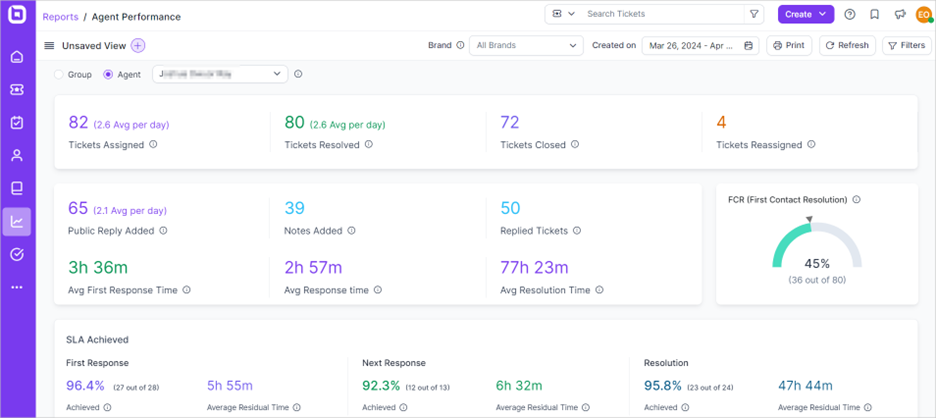
Task: Click info icon for First Response Achieved
Action: pyautogui.click(x=108, y=407)
